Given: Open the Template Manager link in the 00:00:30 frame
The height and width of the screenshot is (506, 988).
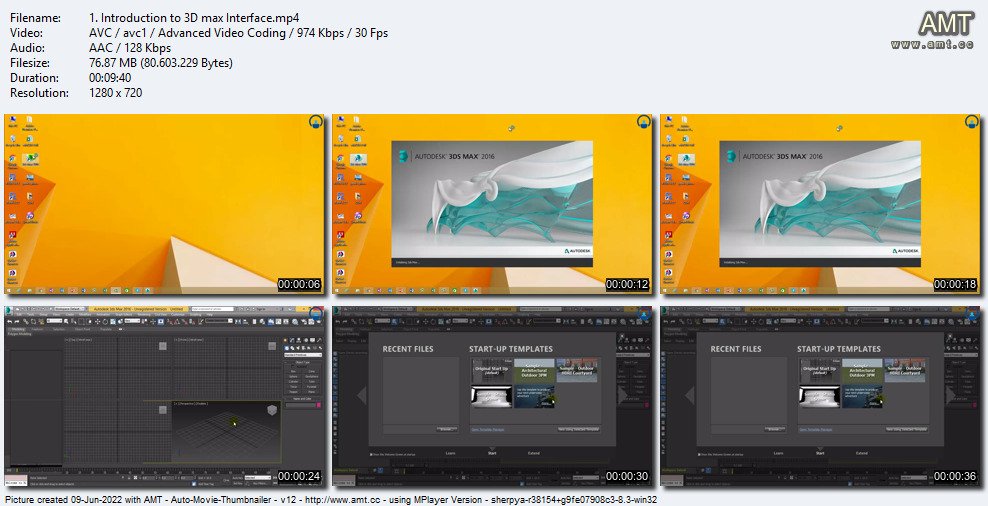Looking at the screenshot, I should (x=488, y=429).
